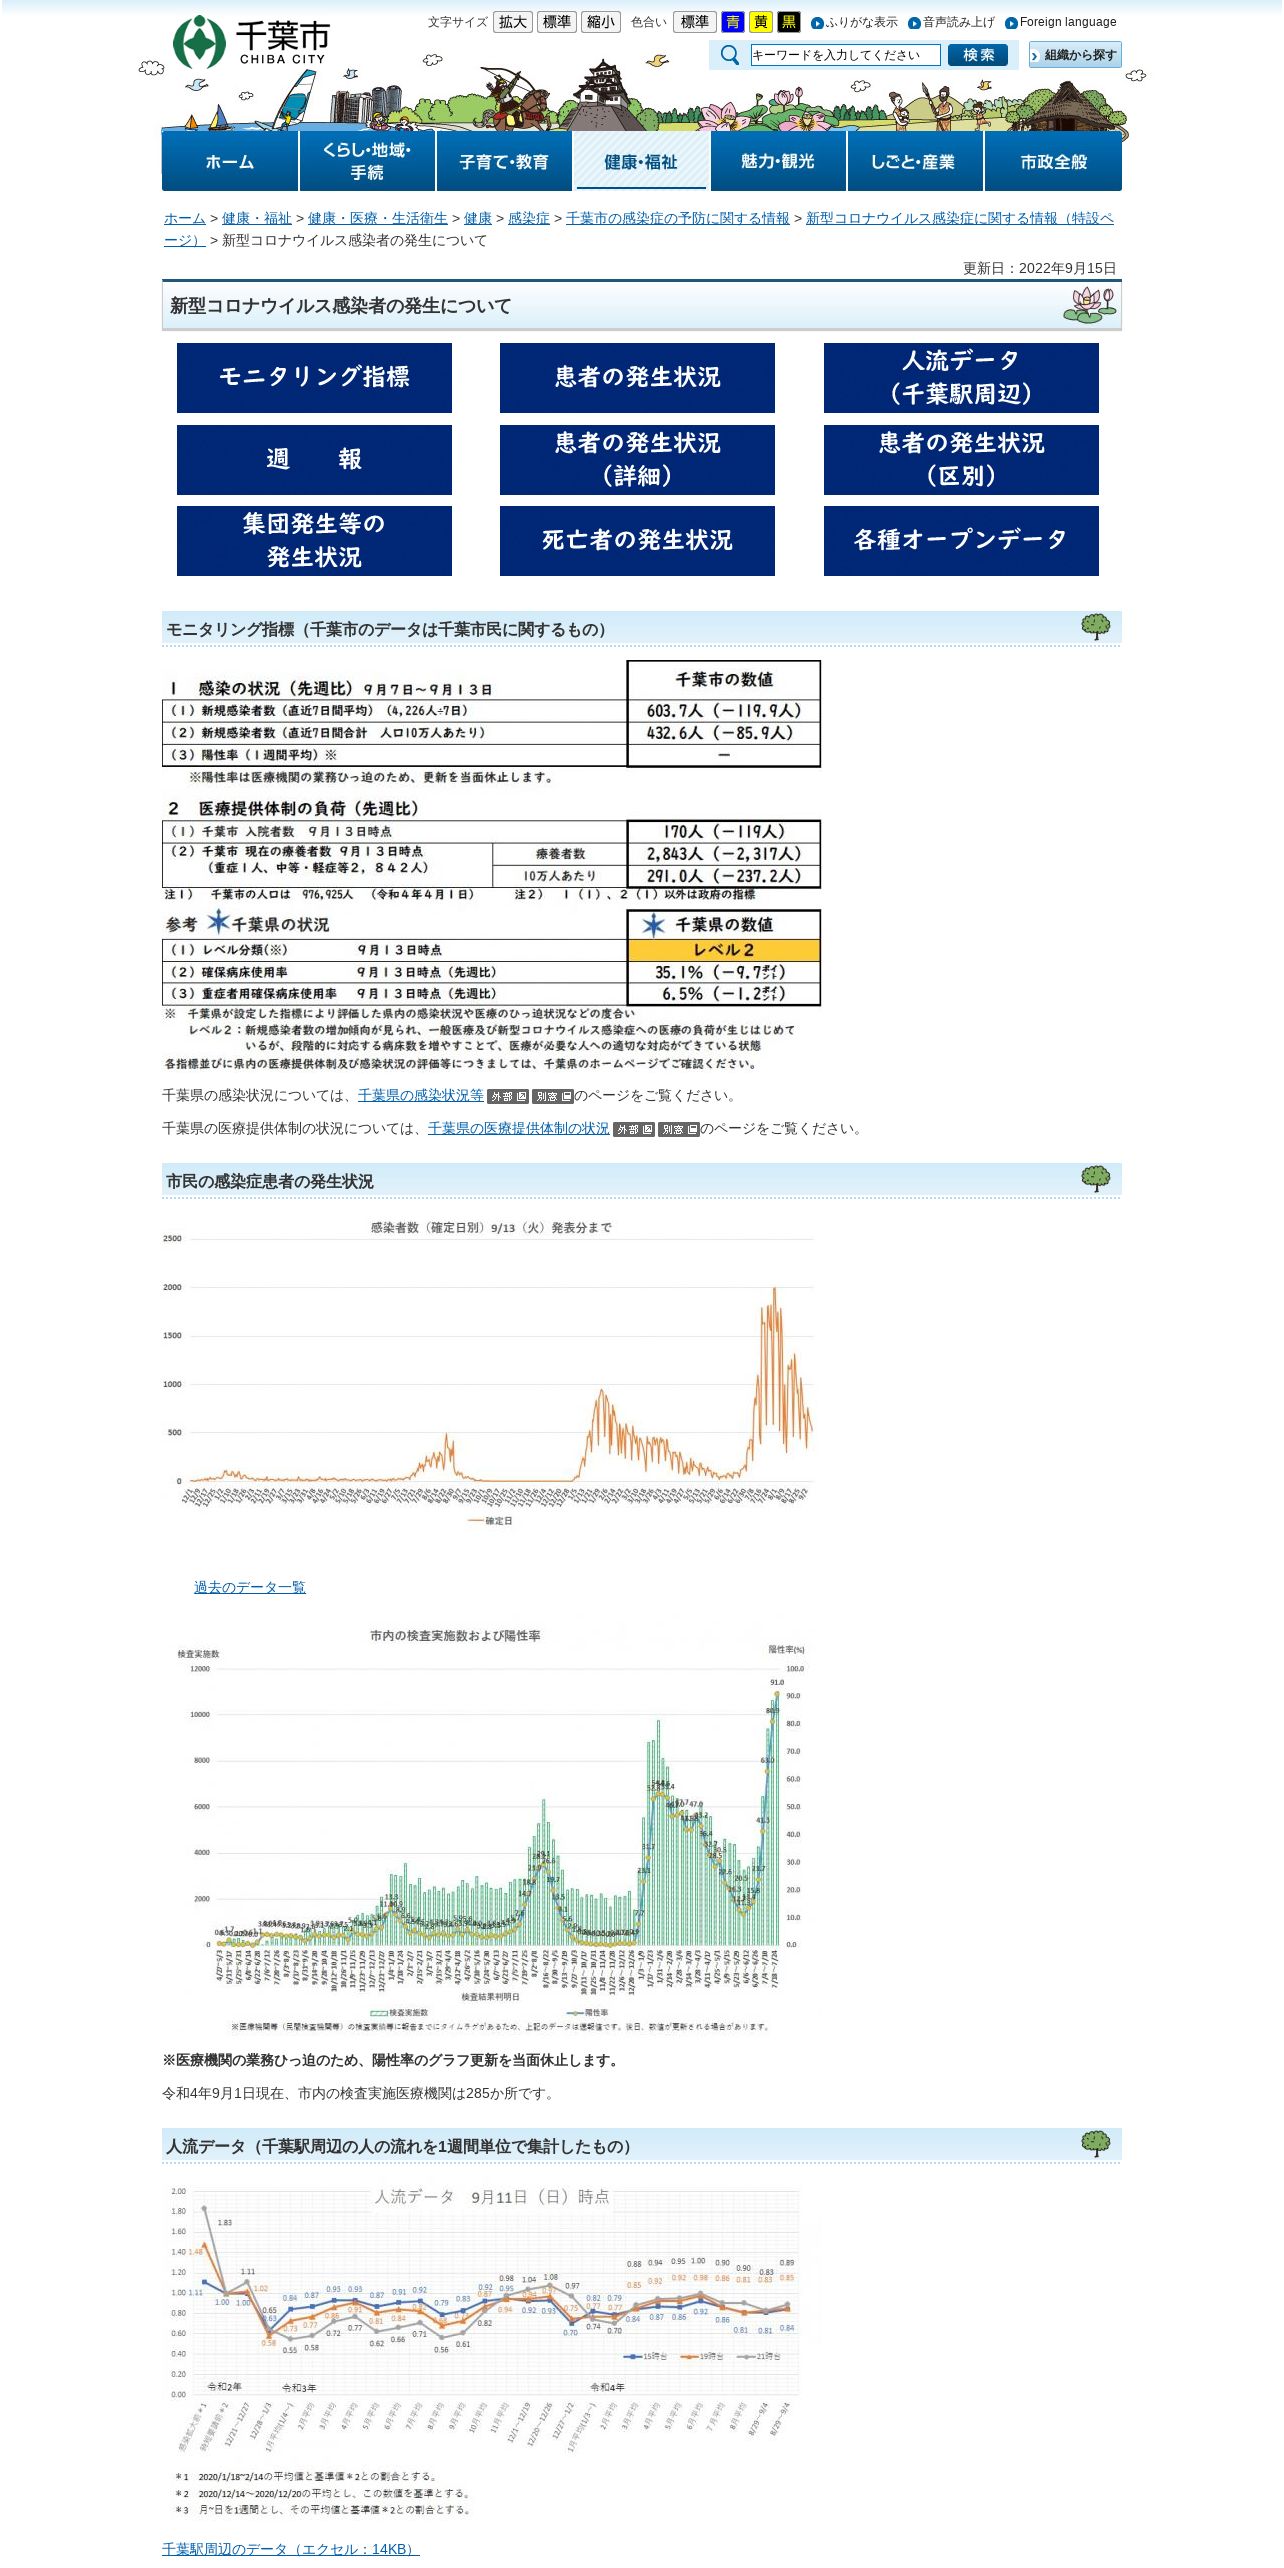The image size is (1284, 2568).
Task: Click the 感染症 breadcrumb link
Action: tap(529, 218)
